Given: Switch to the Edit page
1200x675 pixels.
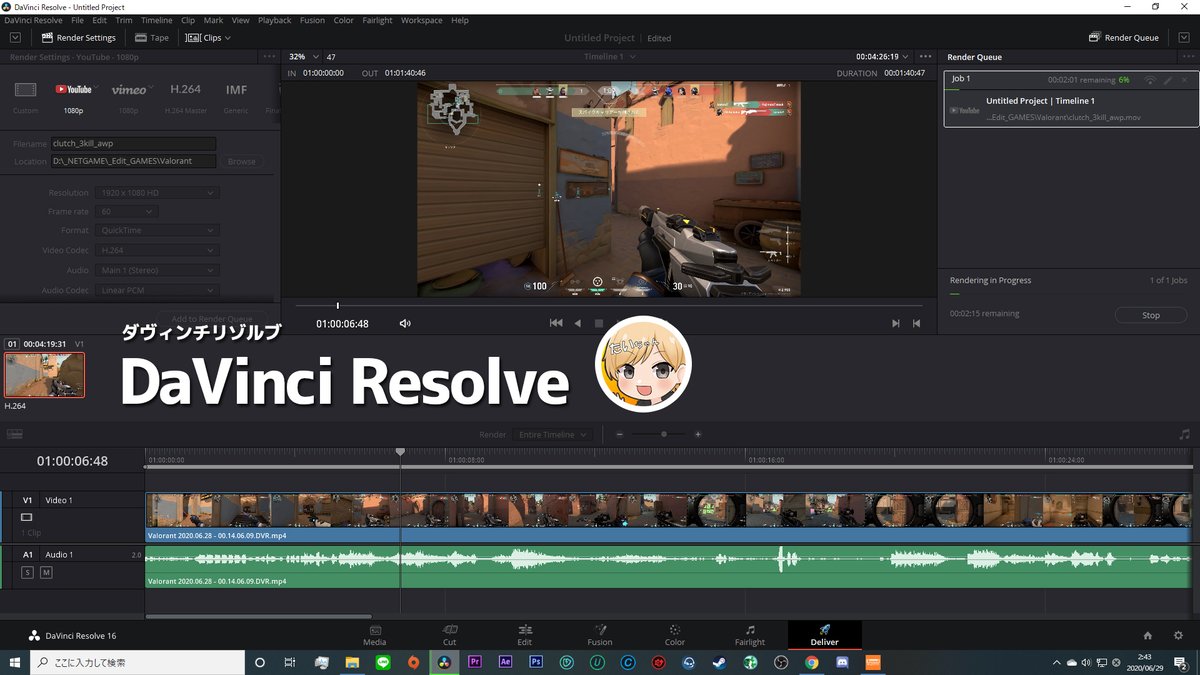Looking at the screenshot, I should (x=525, y=635).
